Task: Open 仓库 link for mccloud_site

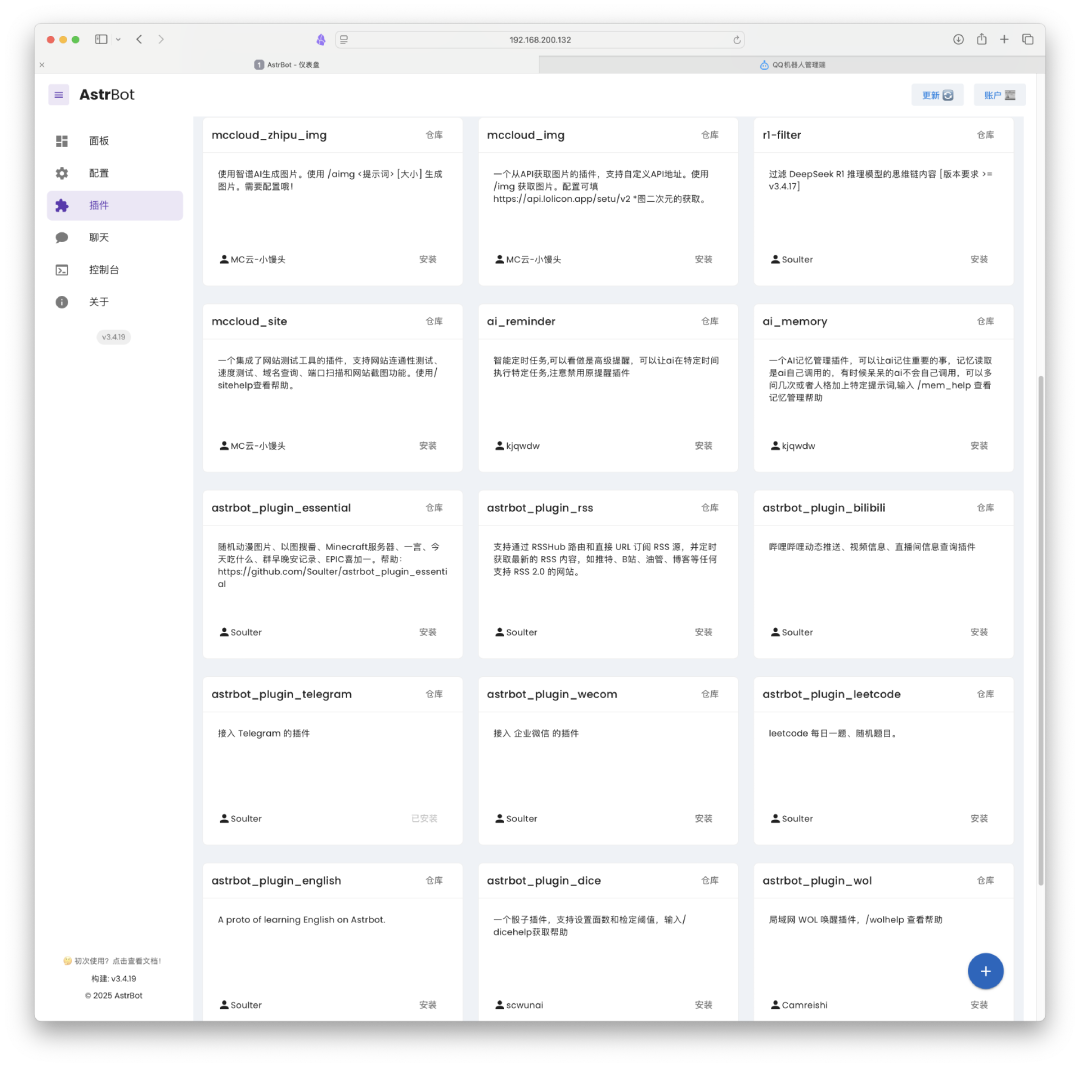Action: pyautogui.click(x=434, y=322)
